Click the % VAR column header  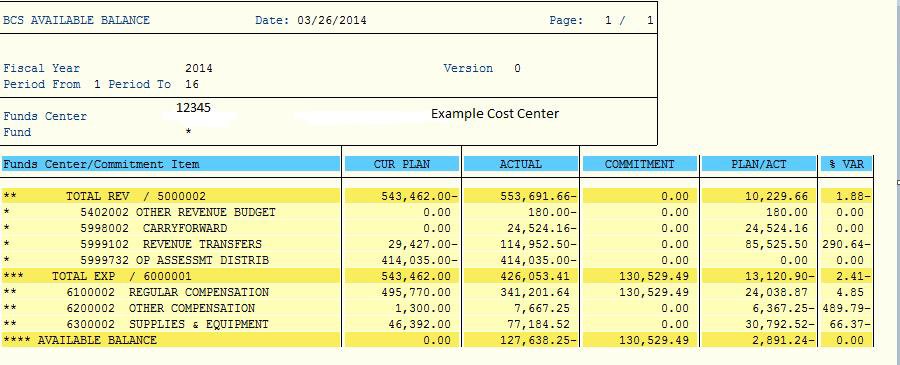coord(846,164)
